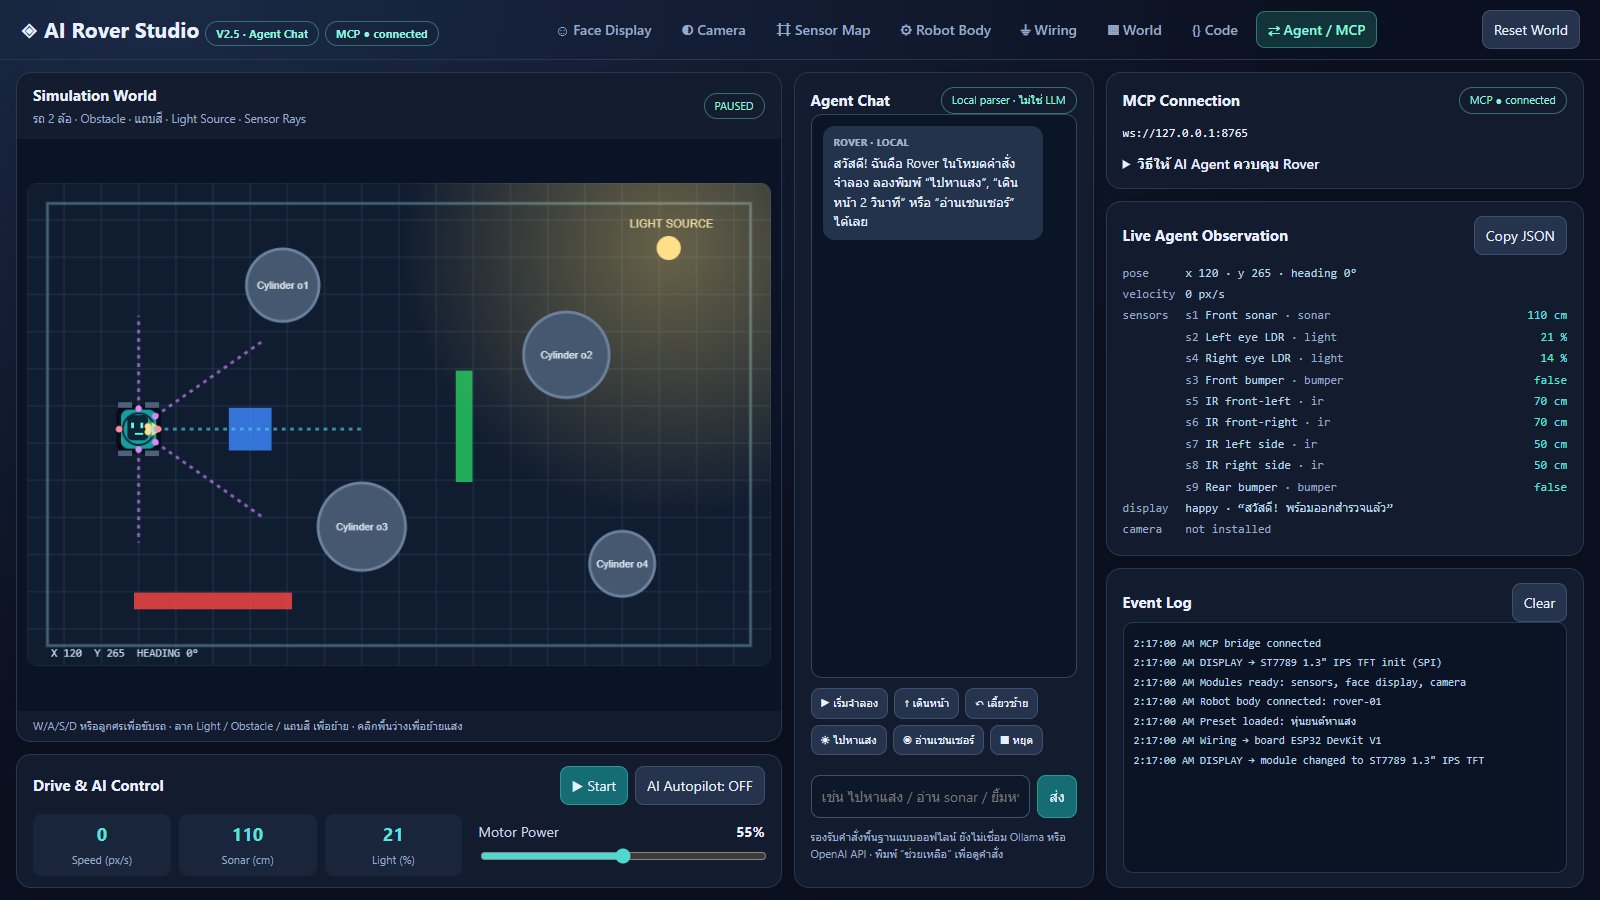Image resolution: width=1600 pixels, height=900 pixels.
Task: Click the Reset World button
Action: [1530, 30]
